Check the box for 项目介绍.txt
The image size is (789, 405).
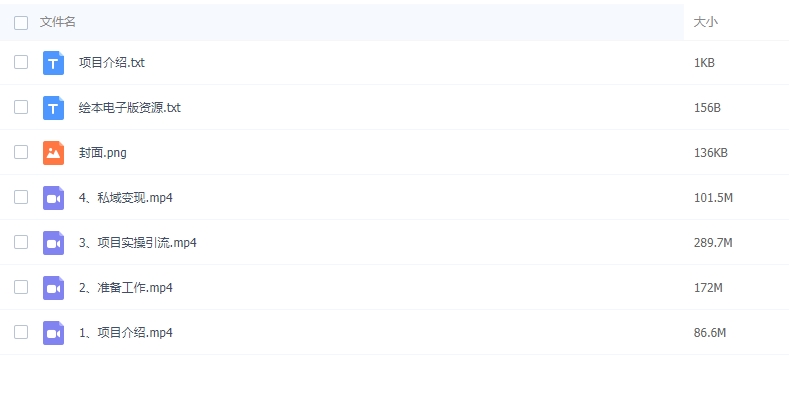point(21,62)
